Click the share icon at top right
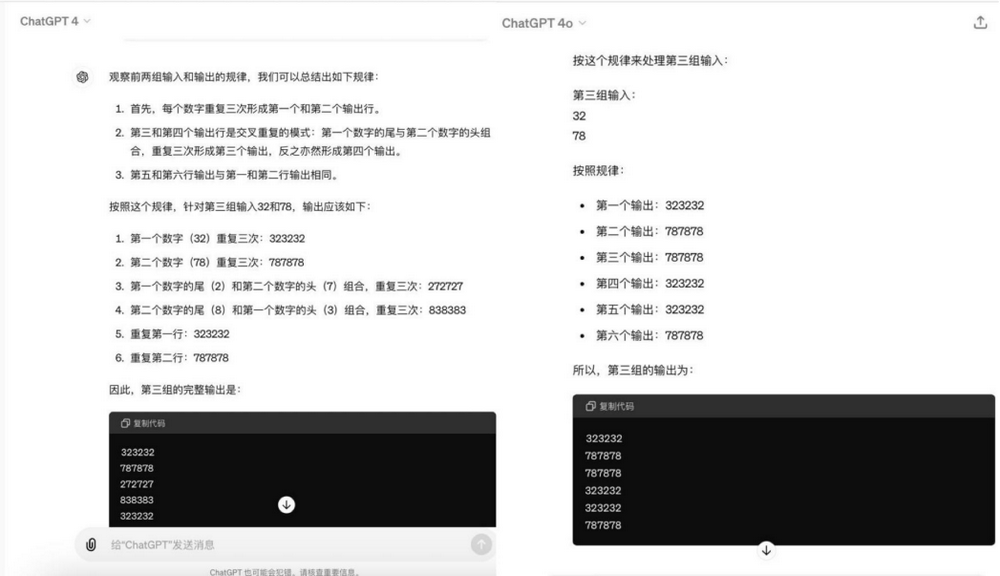 (980, 23)
